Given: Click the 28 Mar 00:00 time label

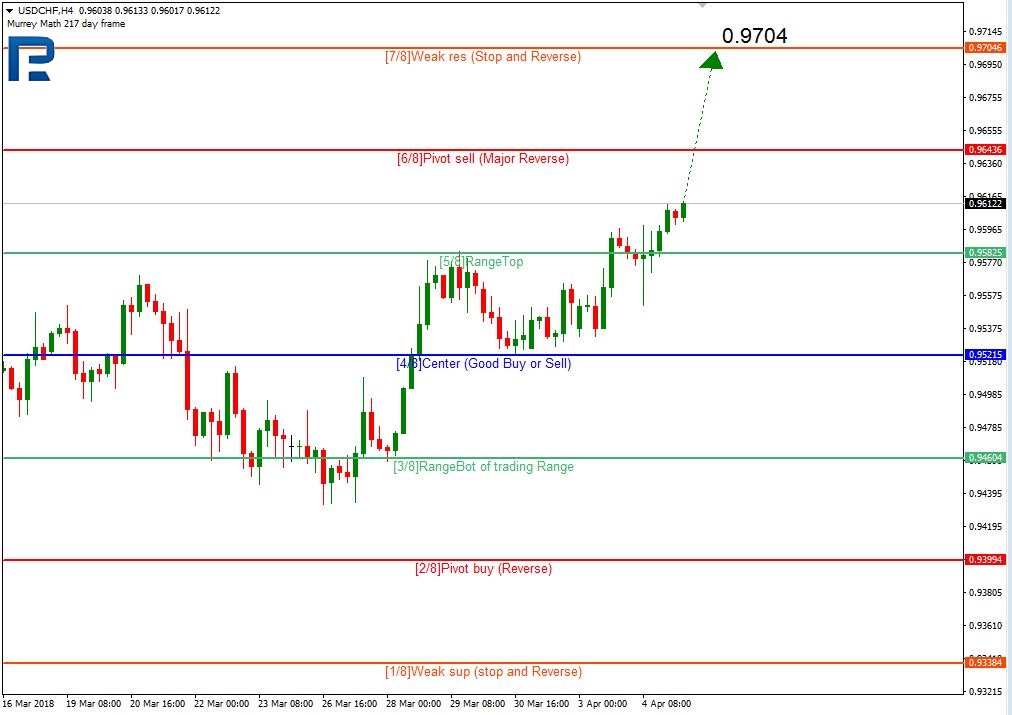Looking at the screenshot, I should coord(413,703).
